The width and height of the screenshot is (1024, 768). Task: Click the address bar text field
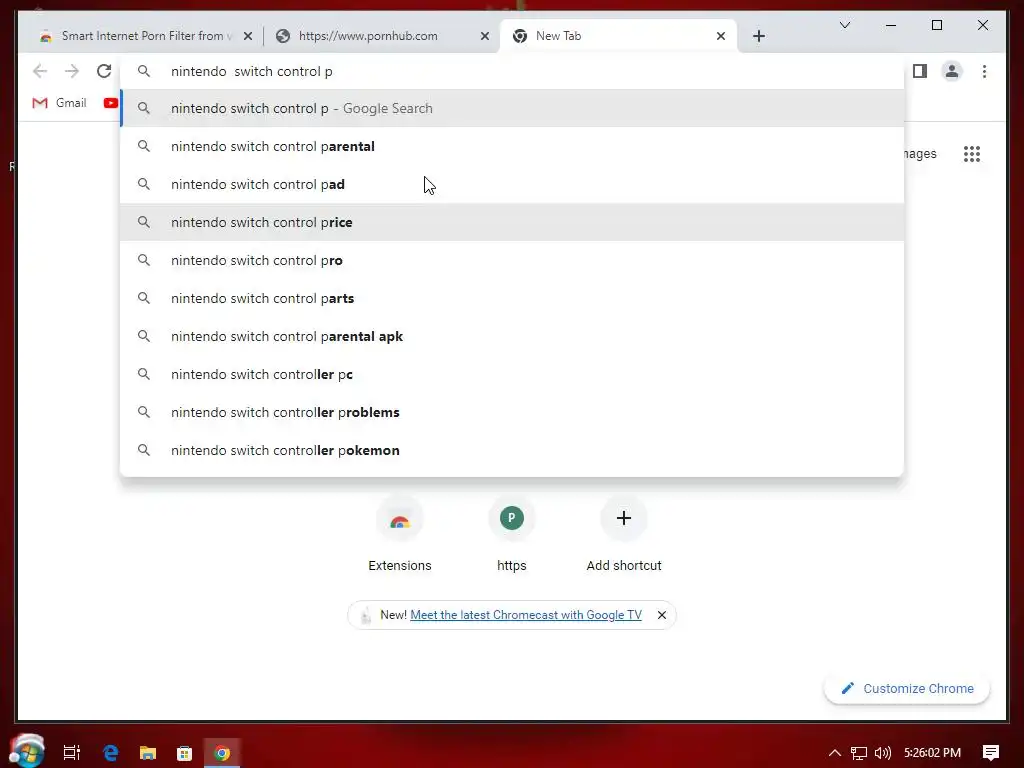[x=512, y=71]
